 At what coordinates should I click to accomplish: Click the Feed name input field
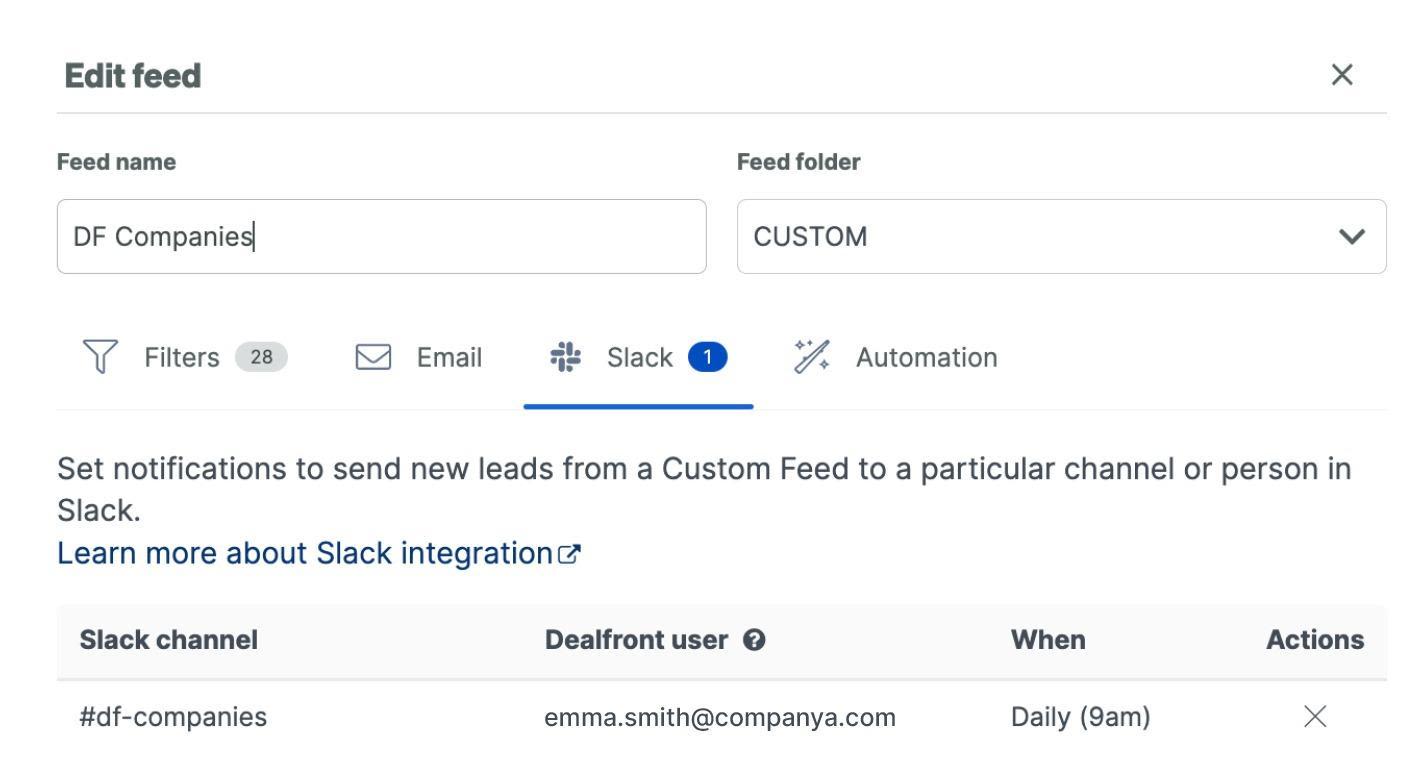click(380, 237)
